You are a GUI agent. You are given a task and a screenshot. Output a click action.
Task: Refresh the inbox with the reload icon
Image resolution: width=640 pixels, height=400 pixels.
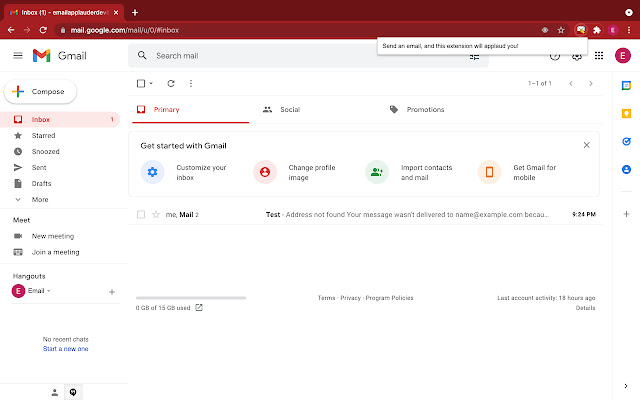coord(171,83)
